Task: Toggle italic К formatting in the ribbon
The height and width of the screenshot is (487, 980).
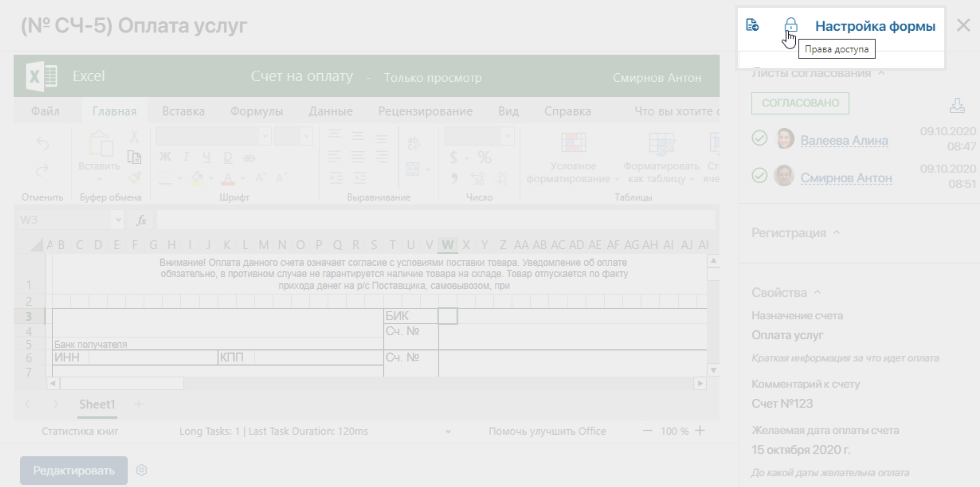Action: point(186,158)
